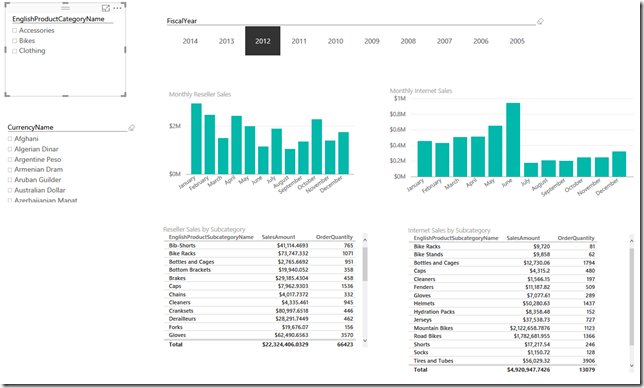Pick fiscal year 2009

click(x=372, y=41)
